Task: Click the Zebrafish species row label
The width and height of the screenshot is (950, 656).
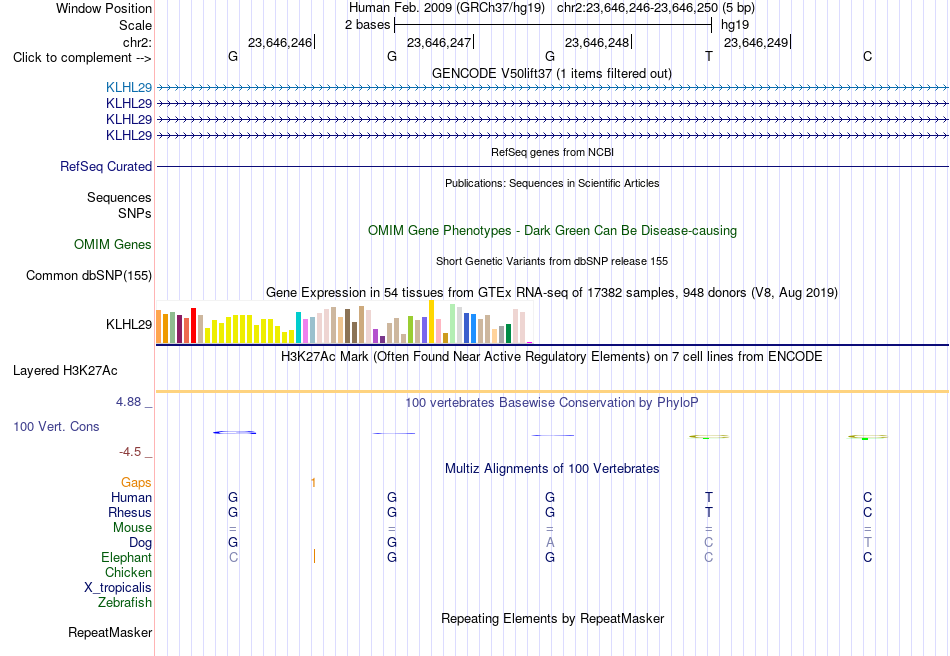Action: tap(125, 603)
